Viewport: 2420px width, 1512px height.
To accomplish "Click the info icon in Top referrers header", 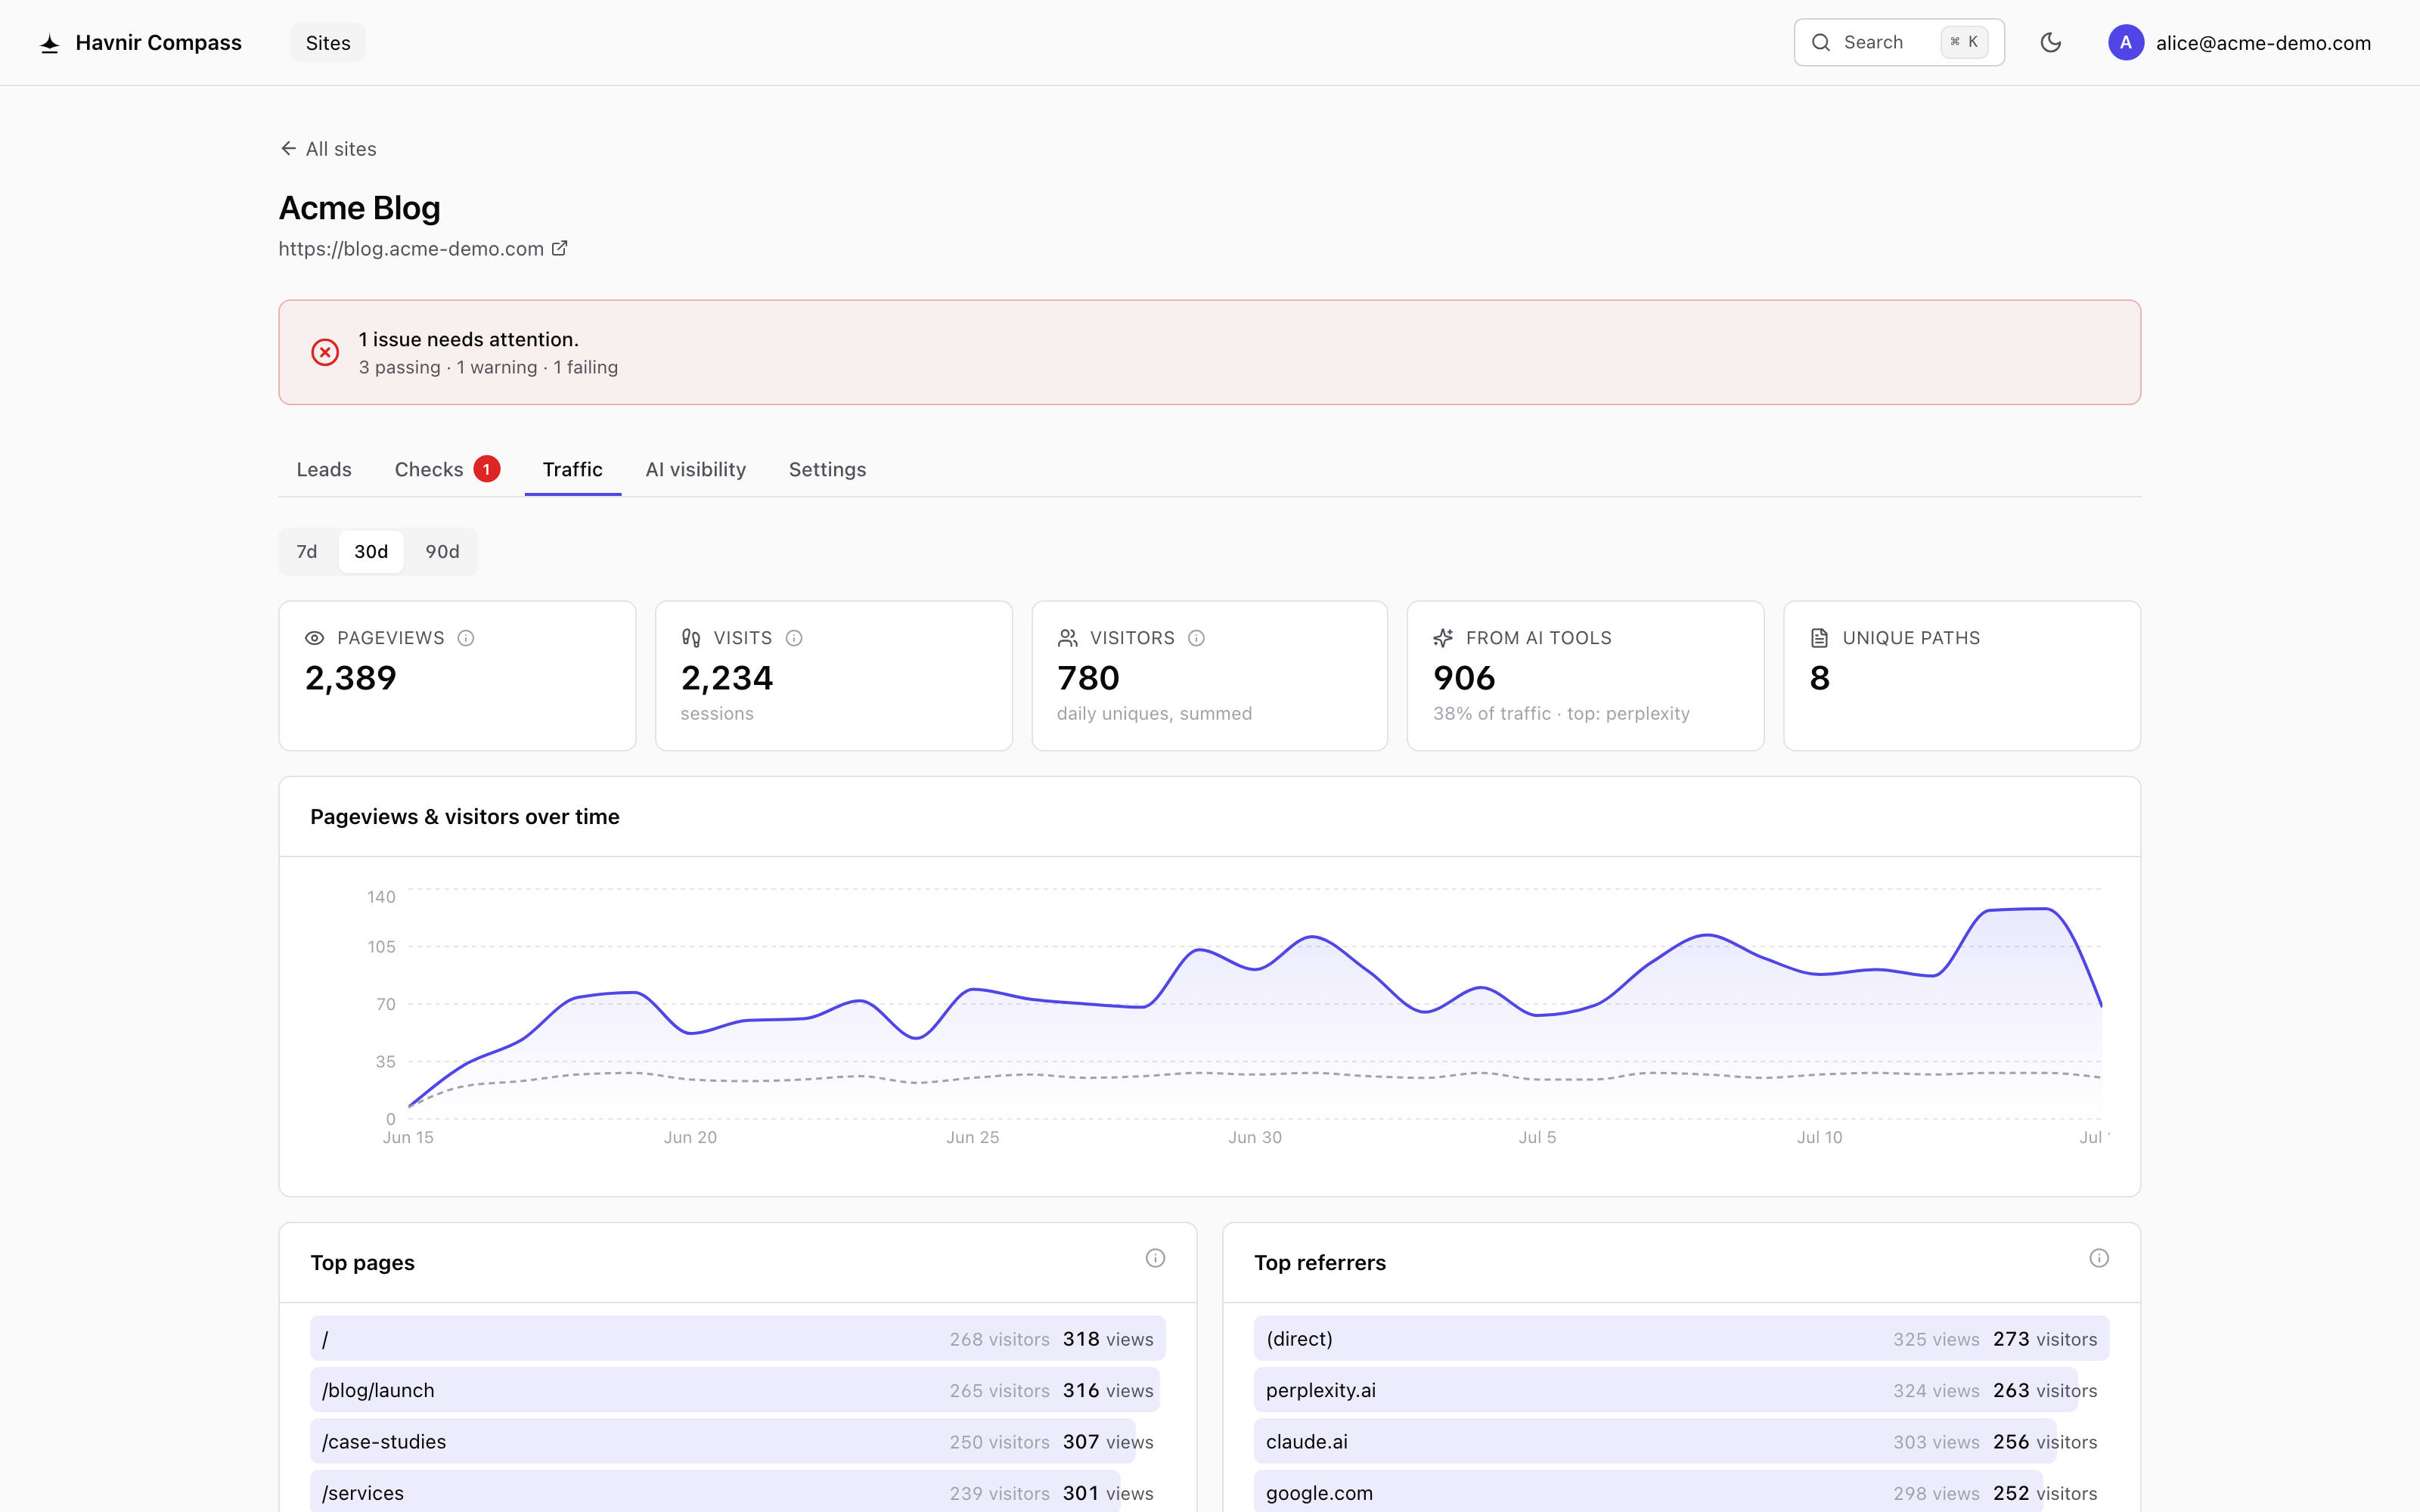I will [2099, 1258].
